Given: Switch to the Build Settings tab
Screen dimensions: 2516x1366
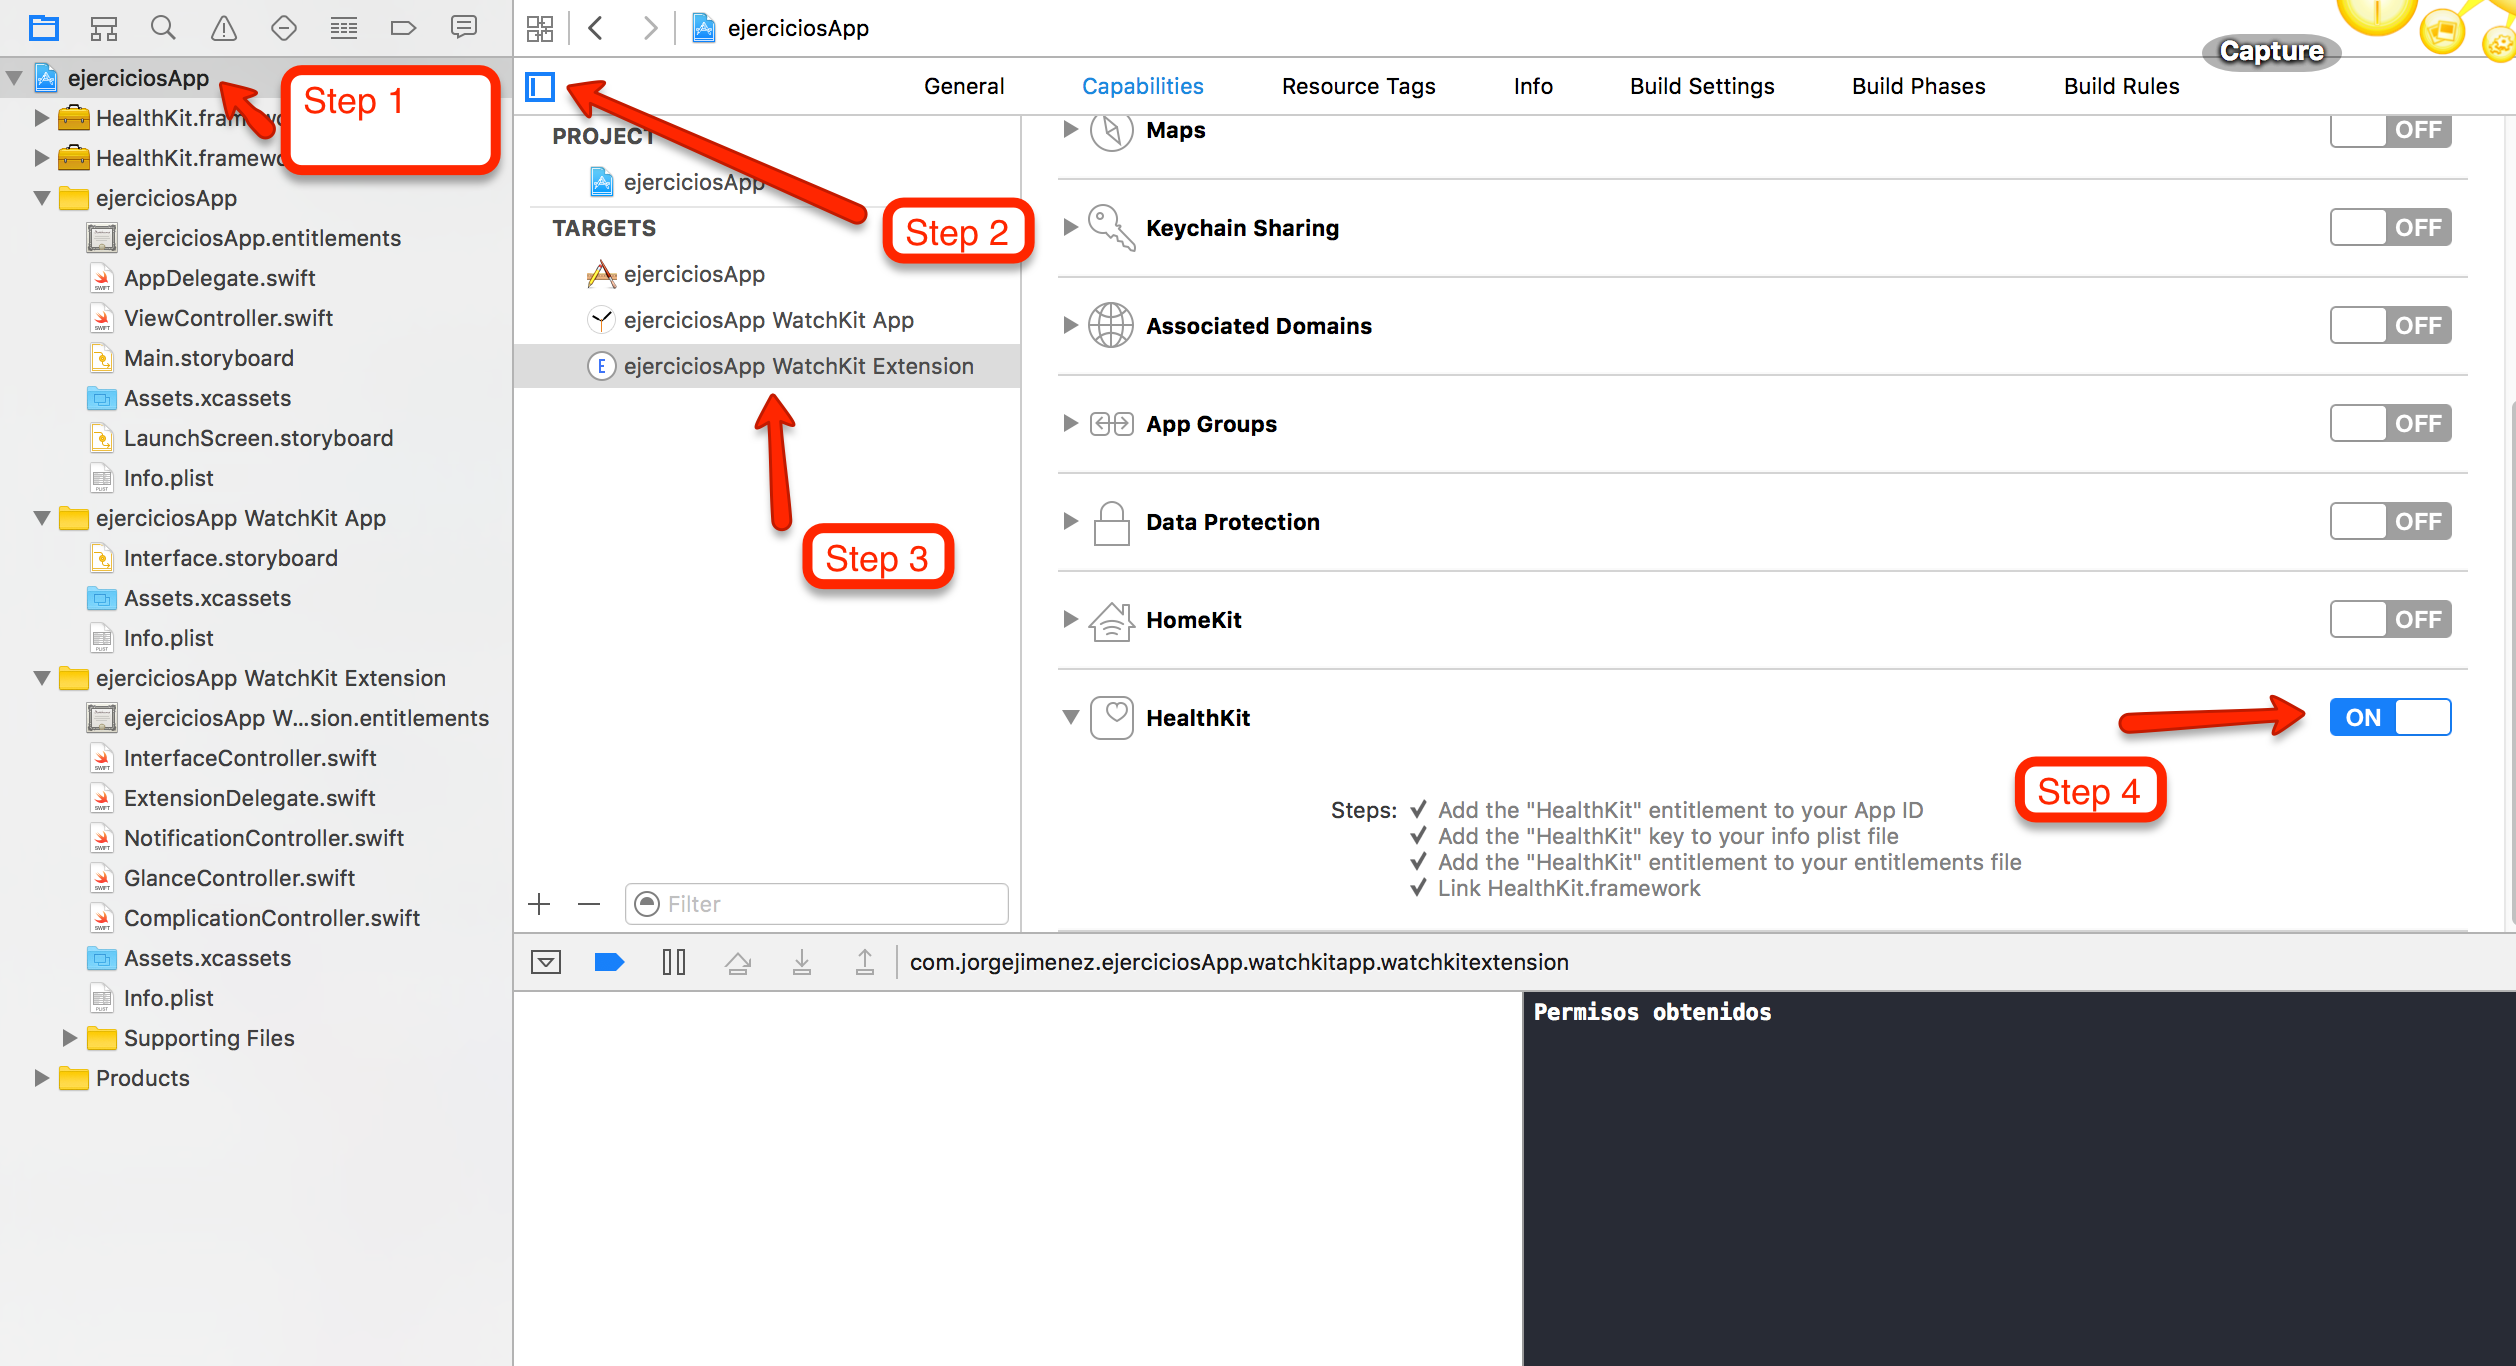Looking at the screenshot, I should coord(1701,86).
